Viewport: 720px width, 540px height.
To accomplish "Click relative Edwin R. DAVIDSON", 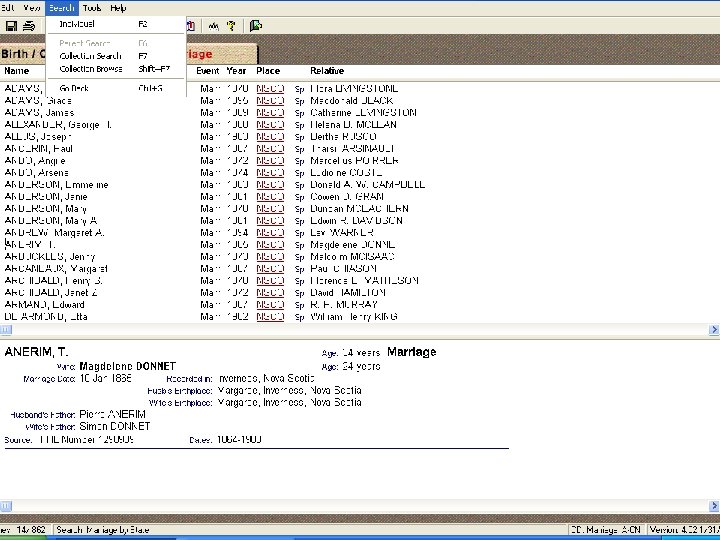I will point(356,221).
